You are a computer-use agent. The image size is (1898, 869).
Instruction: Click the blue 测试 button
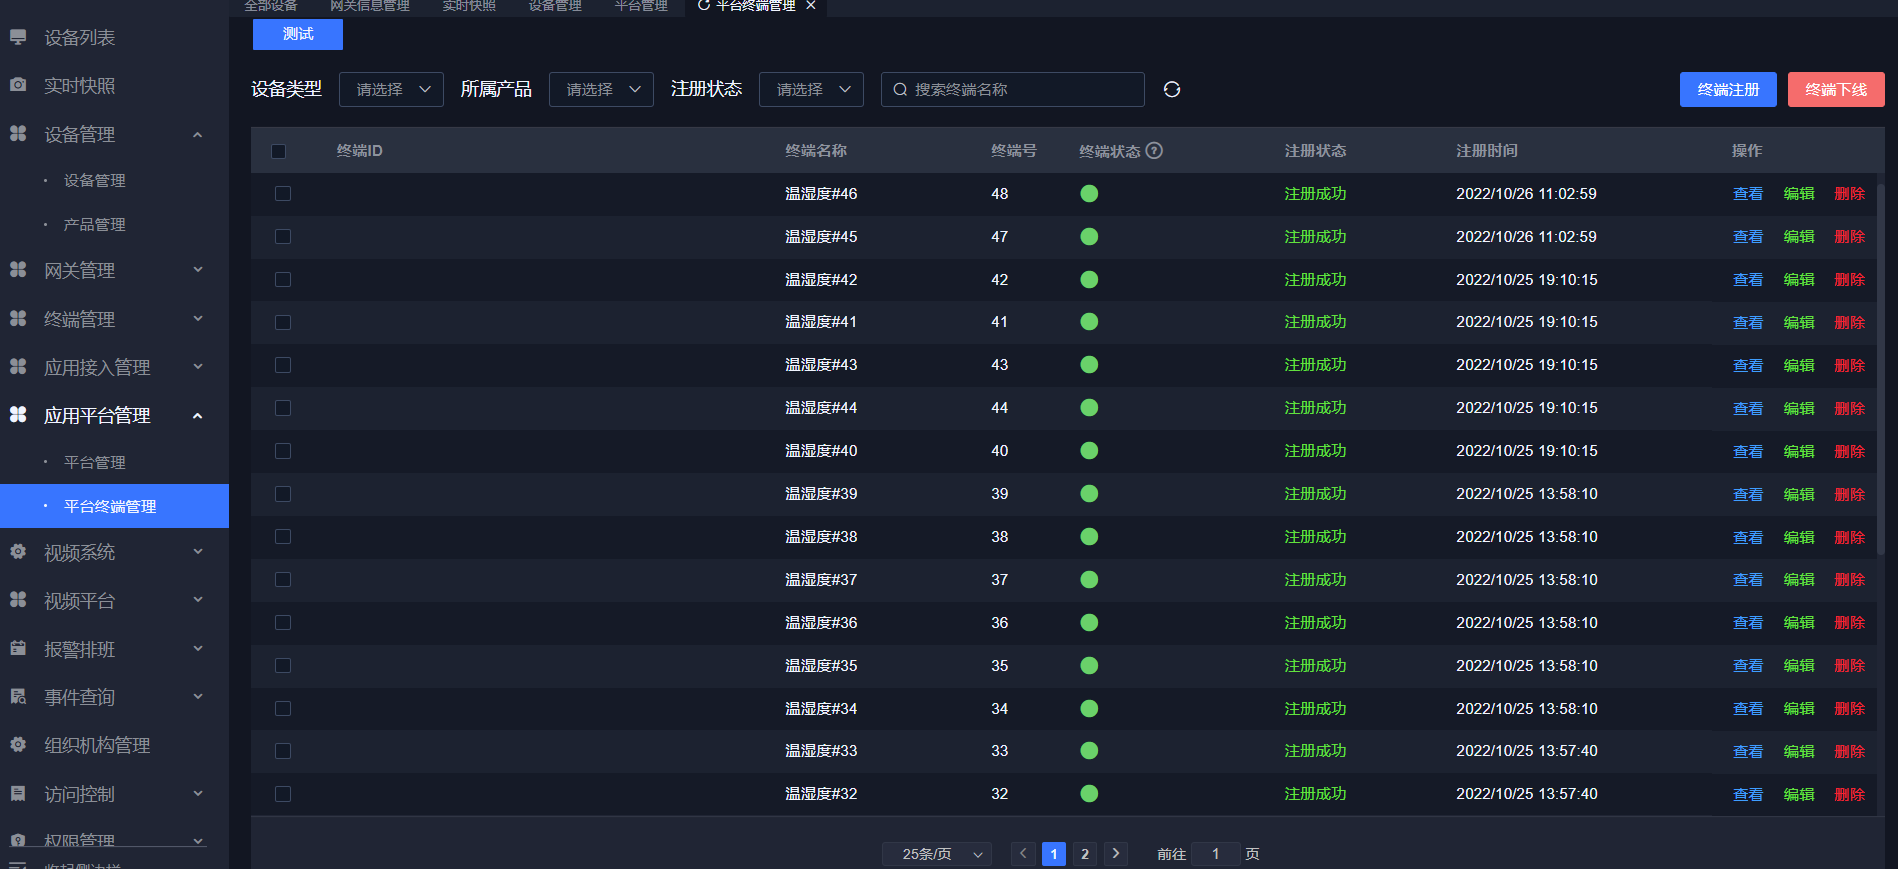[298, 34]
